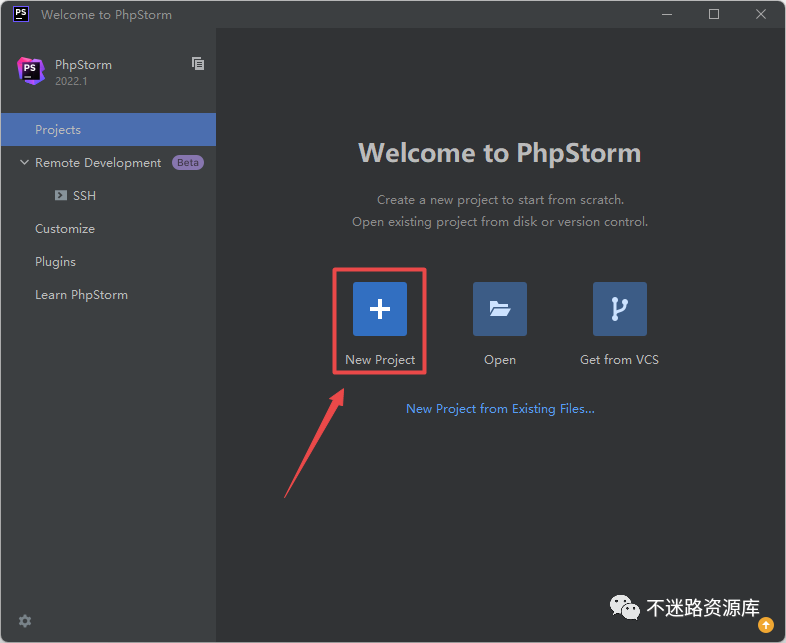Viewport: 786px width, 643px height.
Task: Click the PhpStorm name in sidebar header
Action: coord(83,65)
